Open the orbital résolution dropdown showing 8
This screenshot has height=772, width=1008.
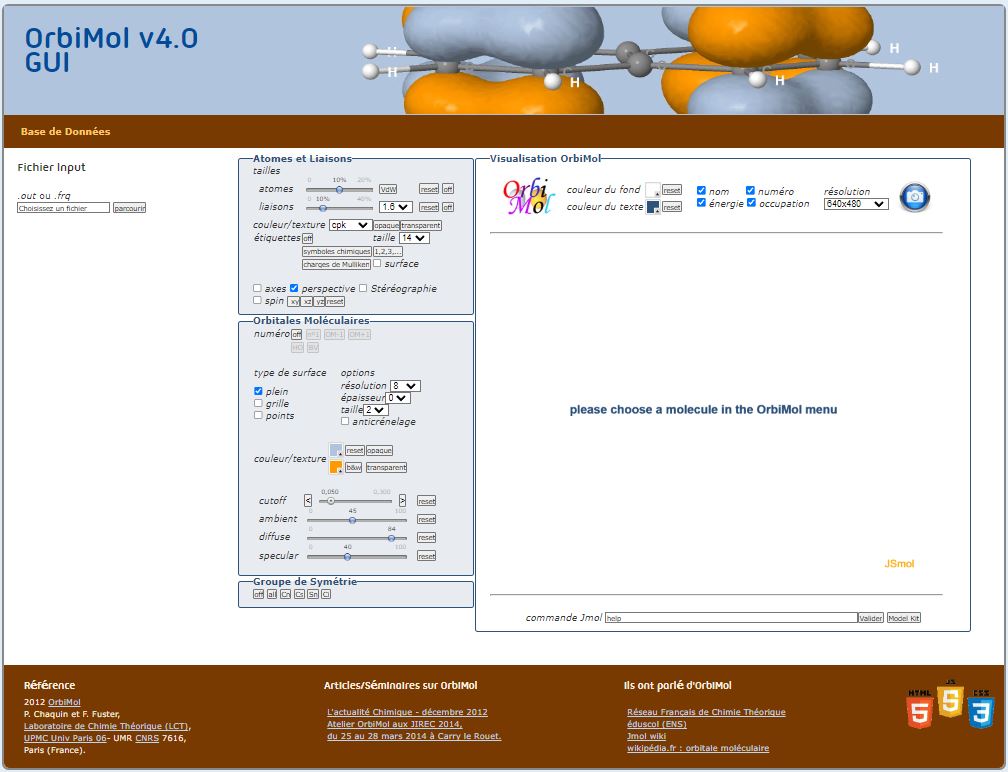tap(405, 386)
